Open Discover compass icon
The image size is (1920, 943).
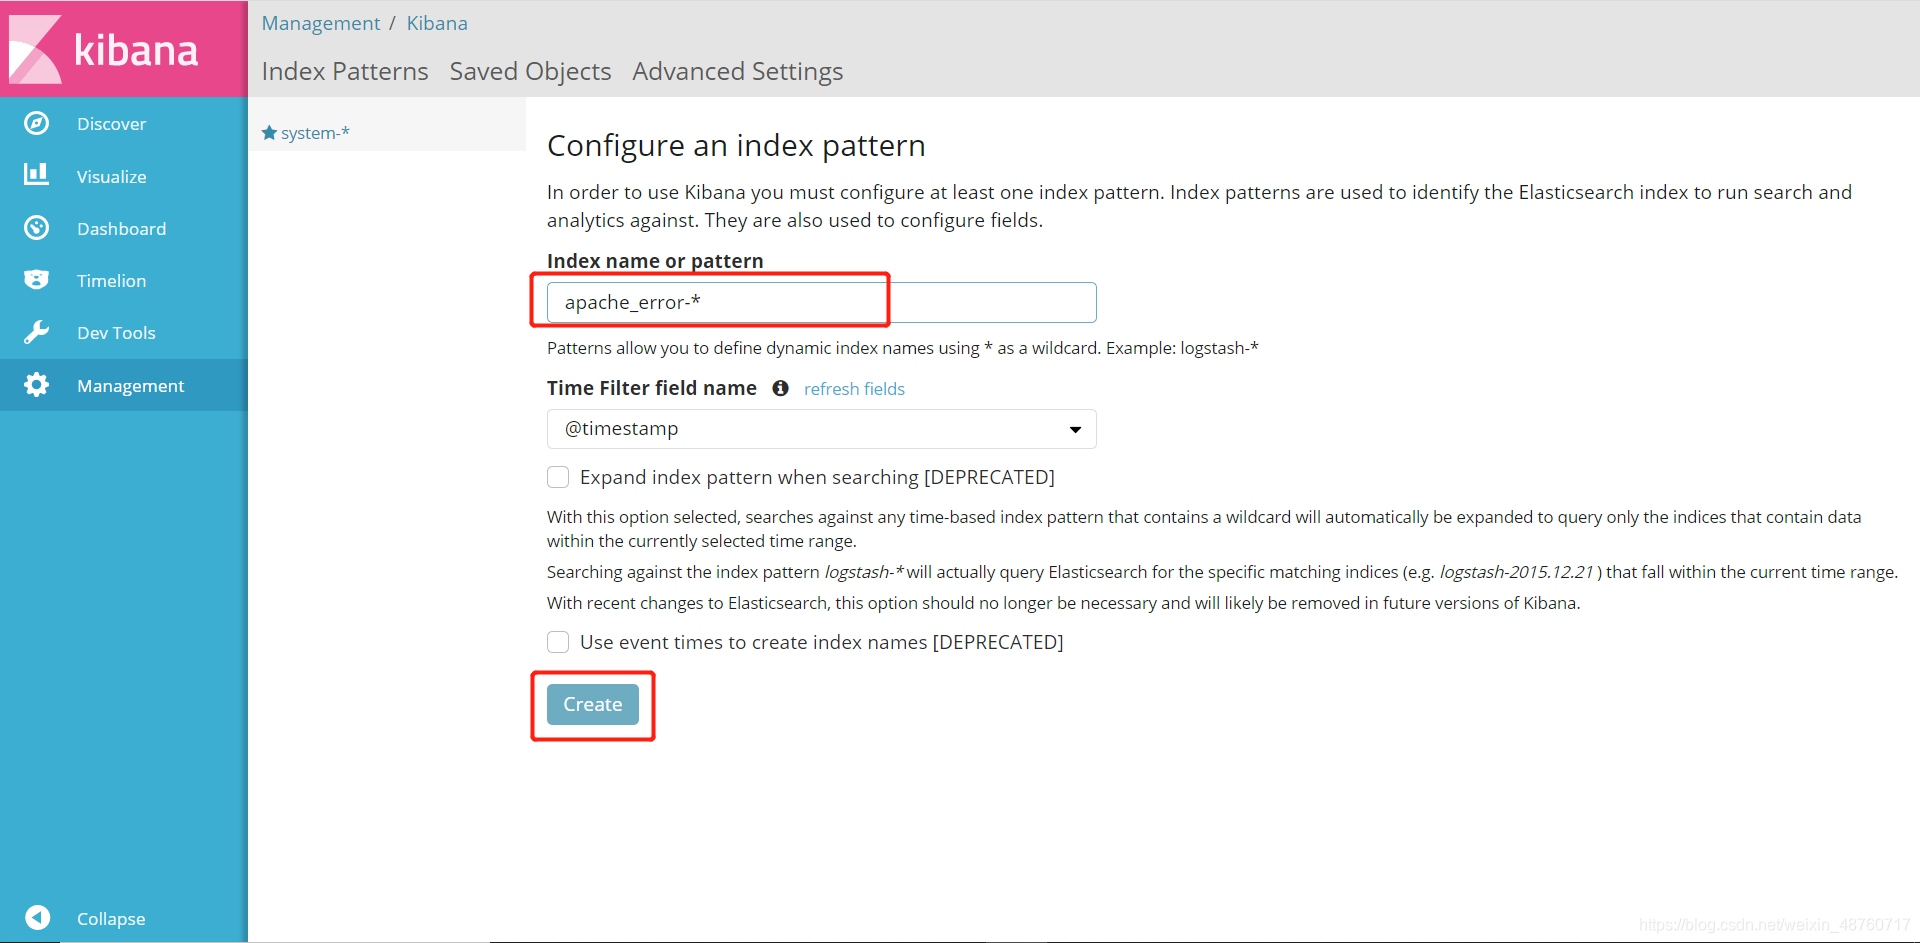pyautogui.click(x=36, y=123)
